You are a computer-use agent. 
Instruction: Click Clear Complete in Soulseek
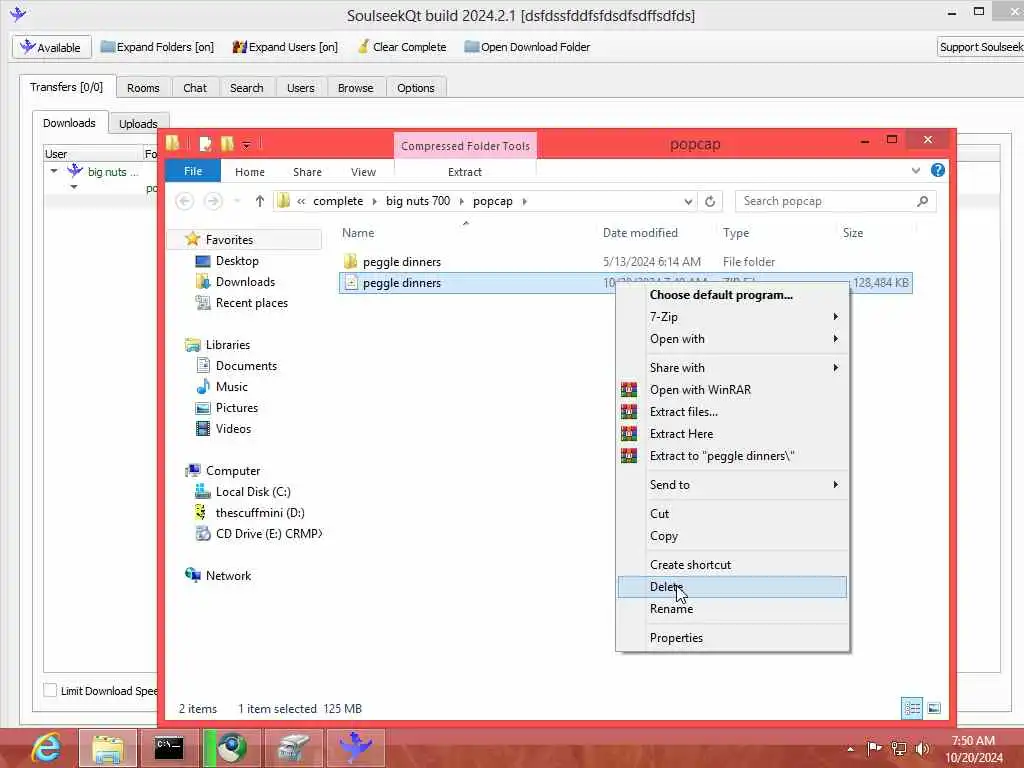(402, 47)
